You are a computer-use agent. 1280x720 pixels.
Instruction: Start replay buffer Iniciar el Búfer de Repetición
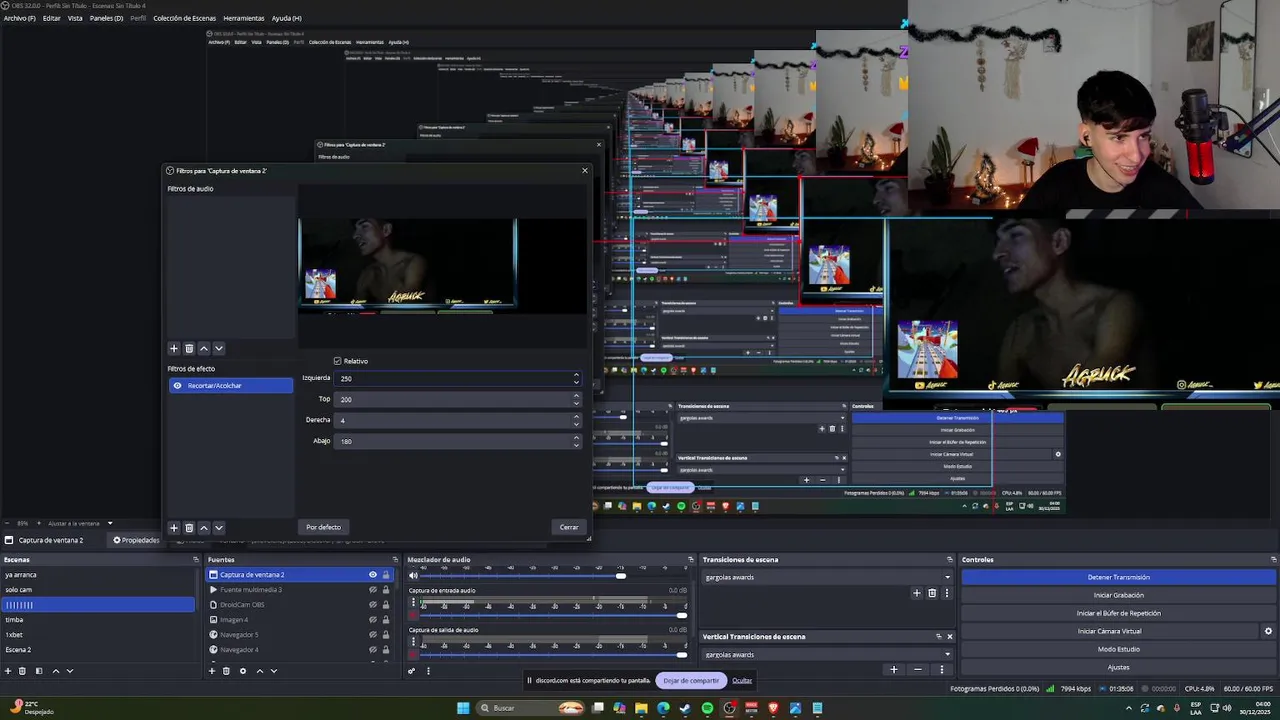(x=1119, y=613)
